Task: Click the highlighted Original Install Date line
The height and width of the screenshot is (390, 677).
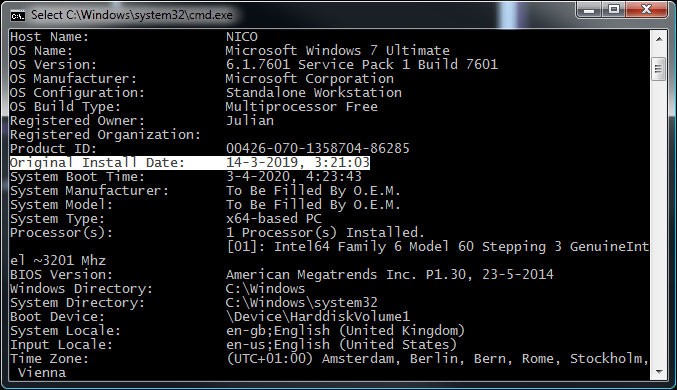Action: [x=190, y=163]
